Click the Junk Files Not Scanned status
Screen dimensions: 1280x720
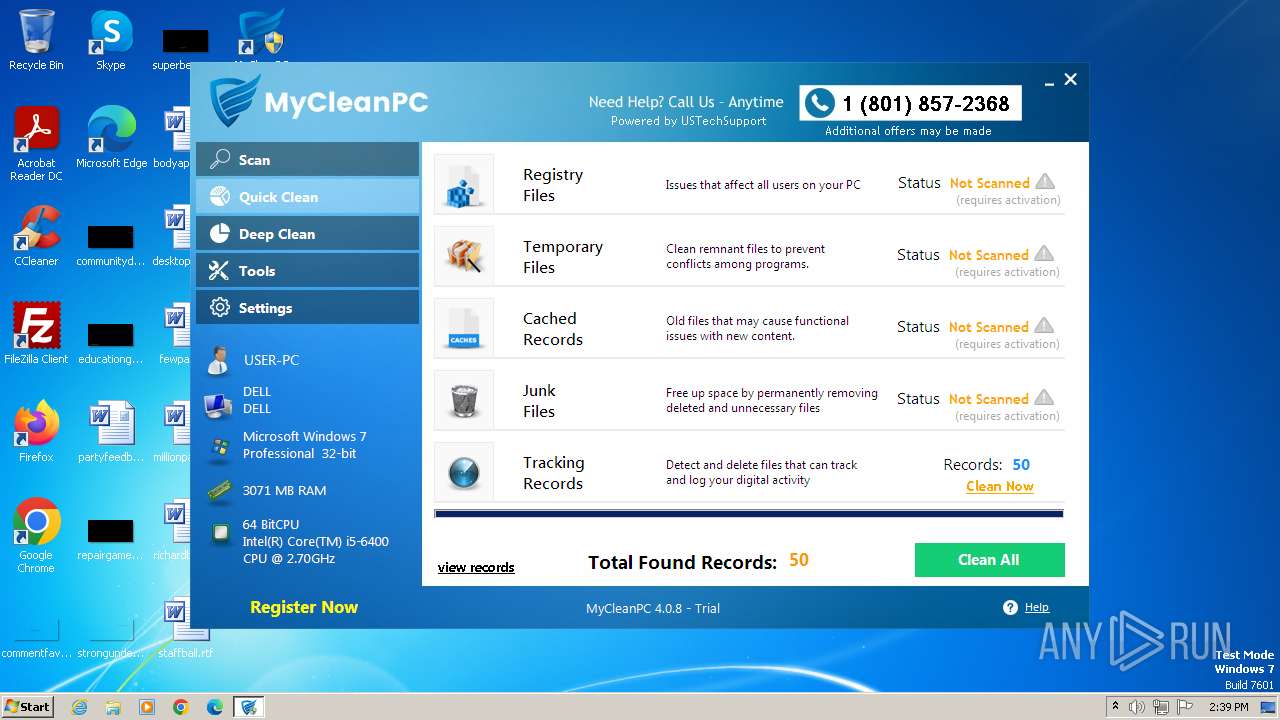click(x=988, y=399)
